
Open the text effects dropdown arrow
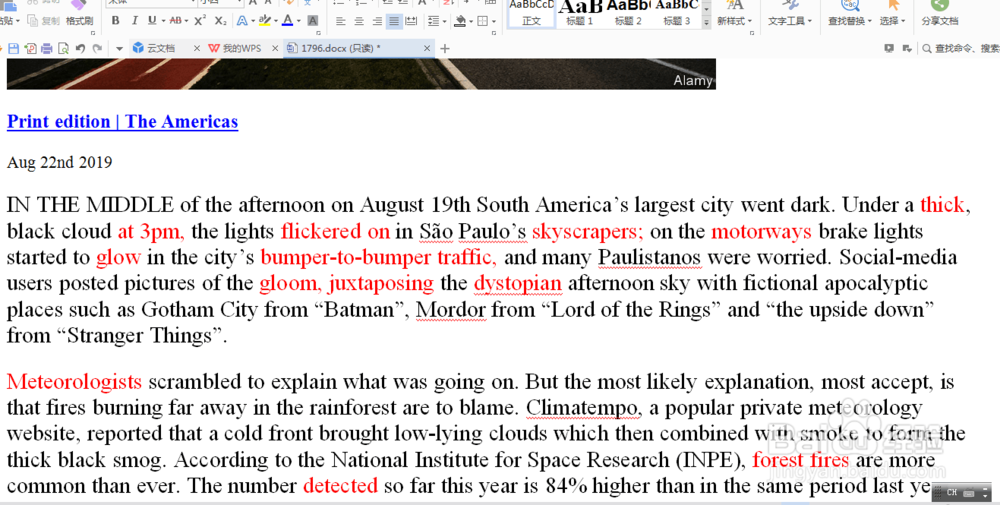tap(253, 21)
